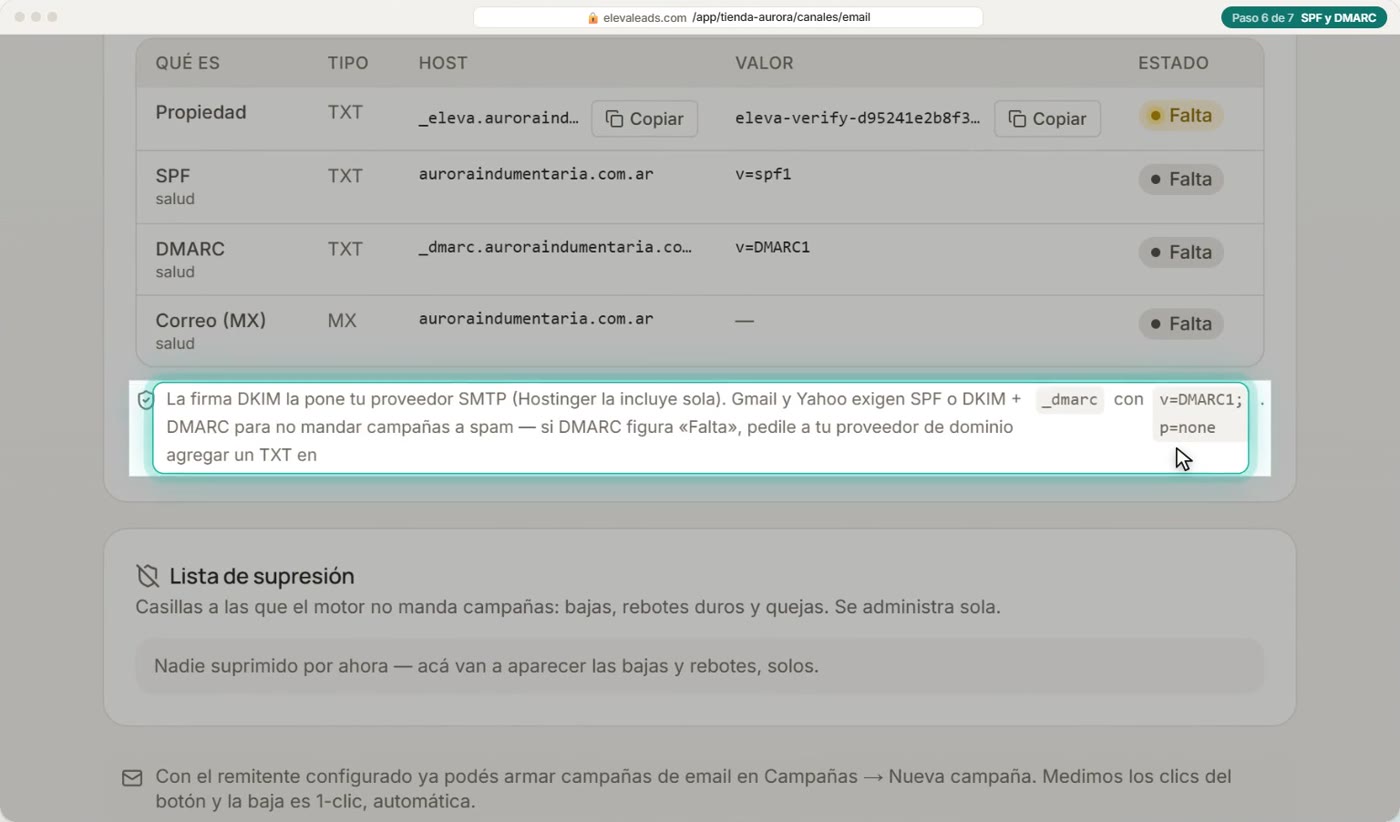
Task: Copy the eleva-verify value
Action: coord(1047,118)
